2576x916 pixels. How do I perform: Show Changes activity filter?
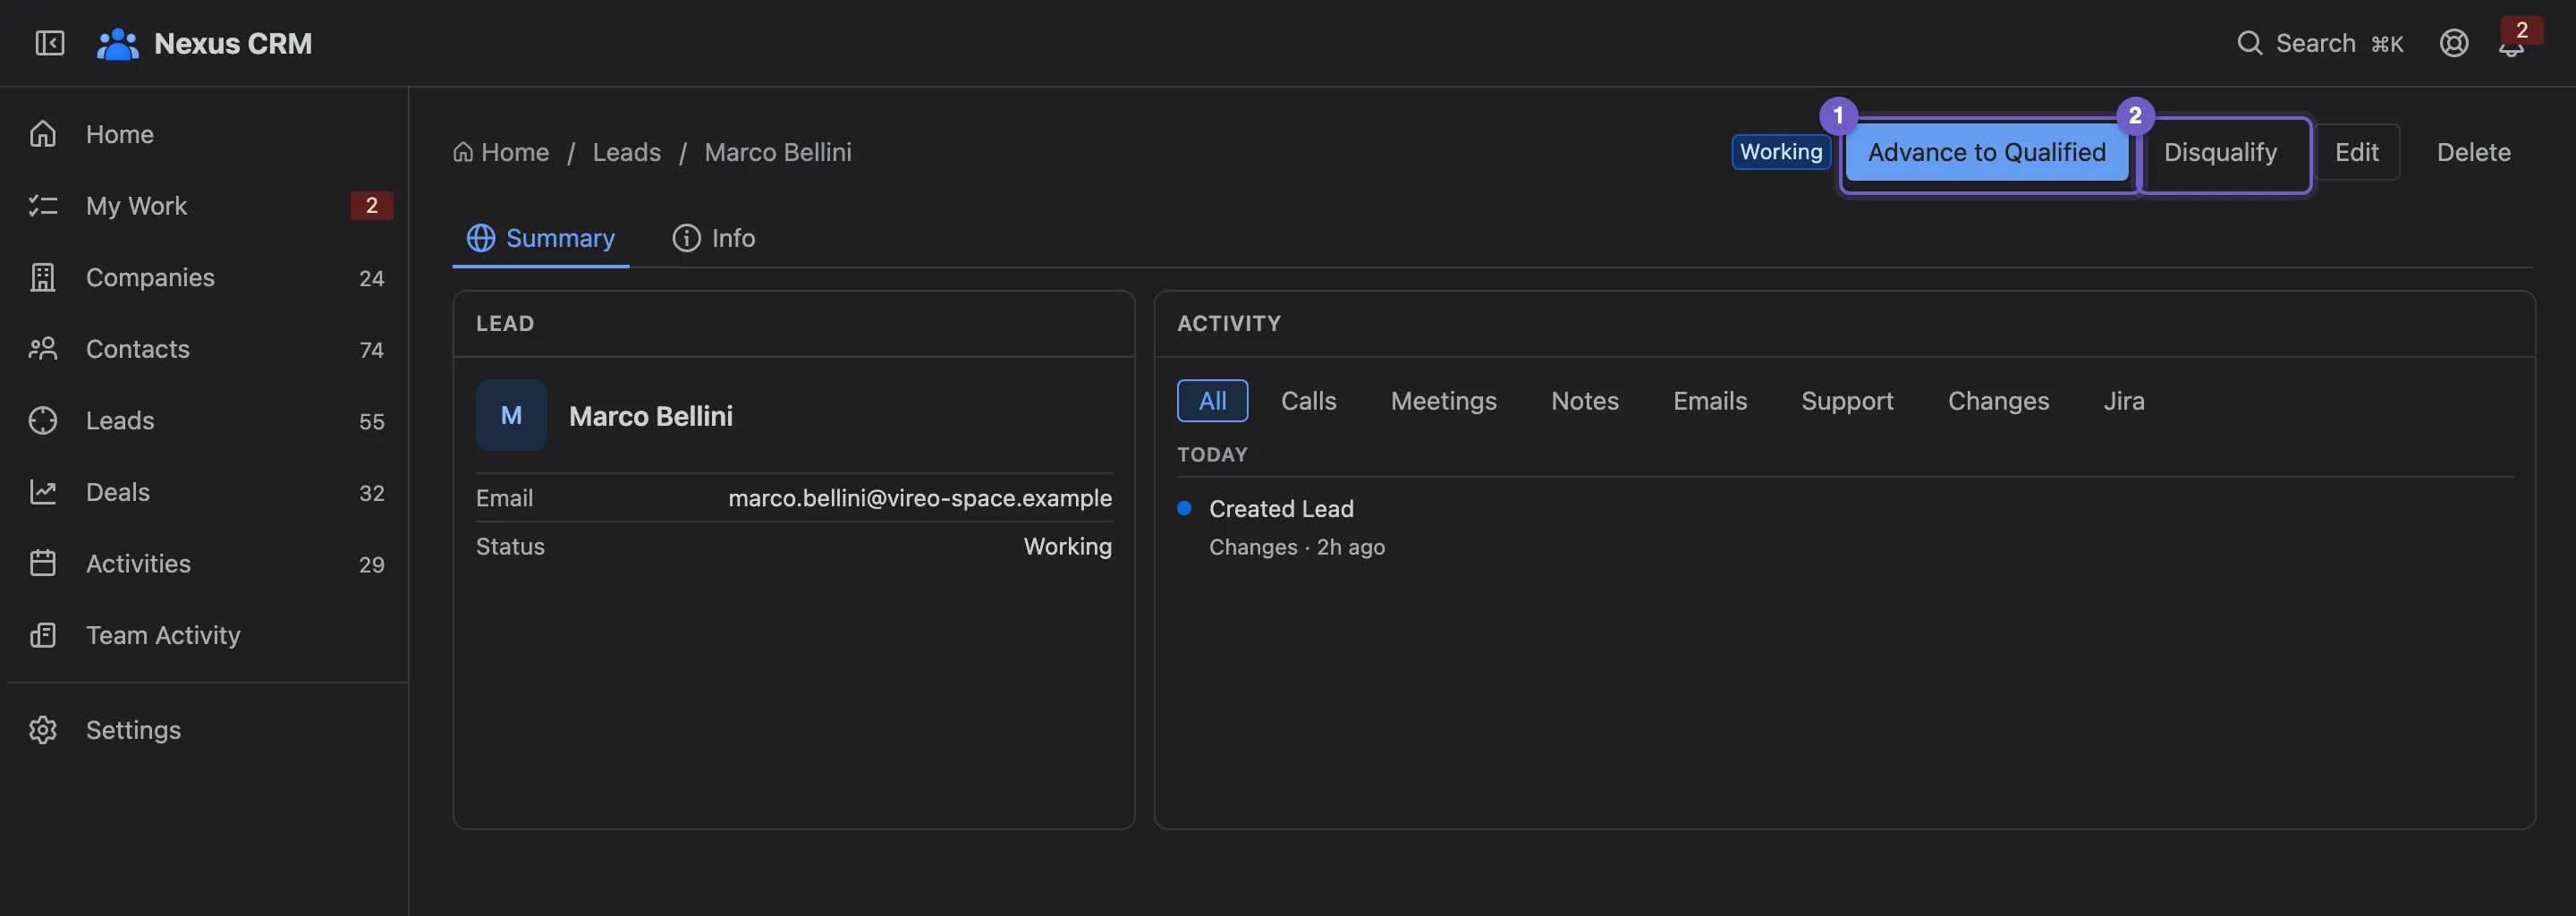pos(1998,401)
